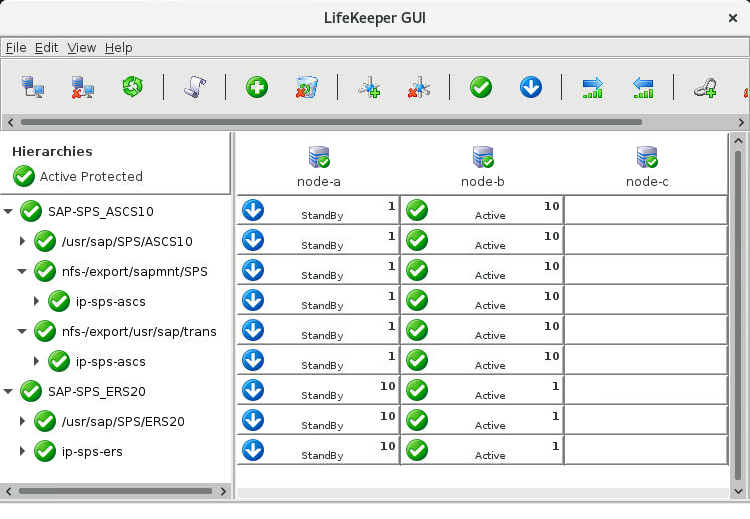750x519 pixels.
Task: Click node-b Active icon in /usr/sap/SPS/ERS20 row
Action: click(417, 420)
